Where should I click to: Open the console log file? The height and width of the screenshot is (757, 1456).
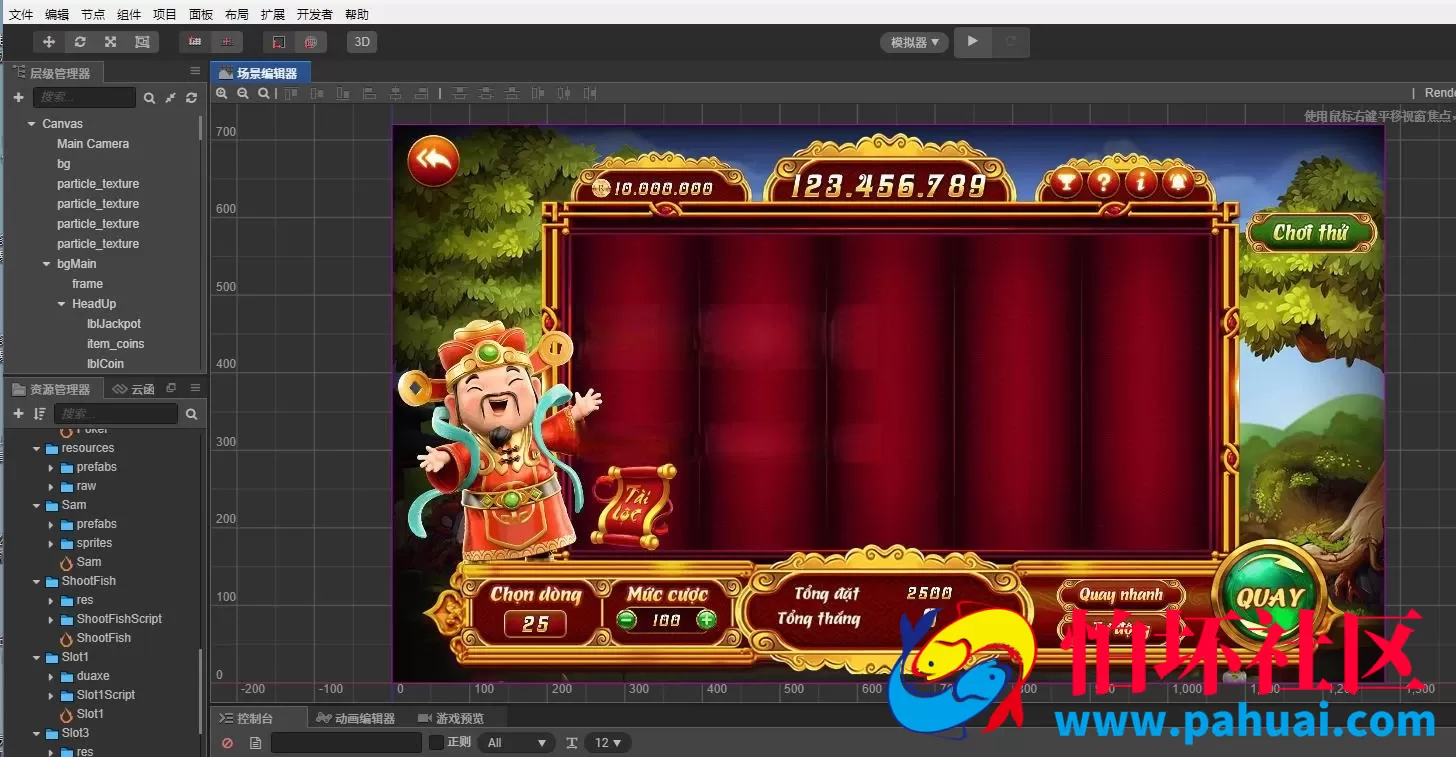(x=255, y=743)
